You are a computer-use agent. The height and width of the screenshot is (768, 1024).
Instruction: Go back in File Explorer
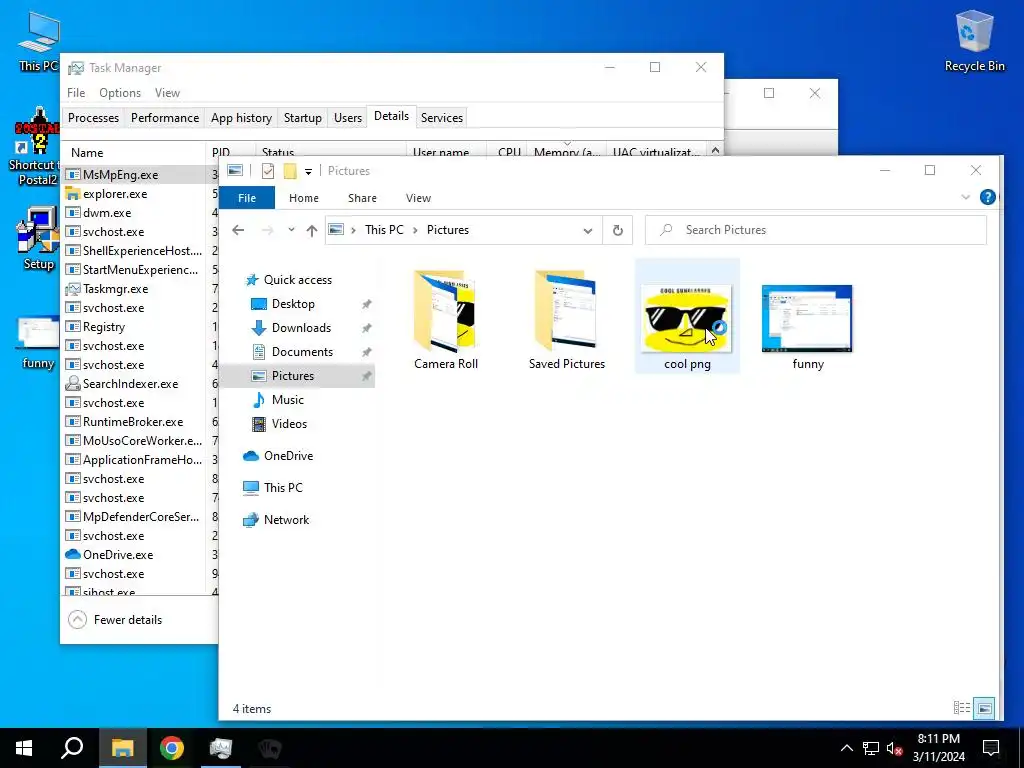[x=238, y=230]
